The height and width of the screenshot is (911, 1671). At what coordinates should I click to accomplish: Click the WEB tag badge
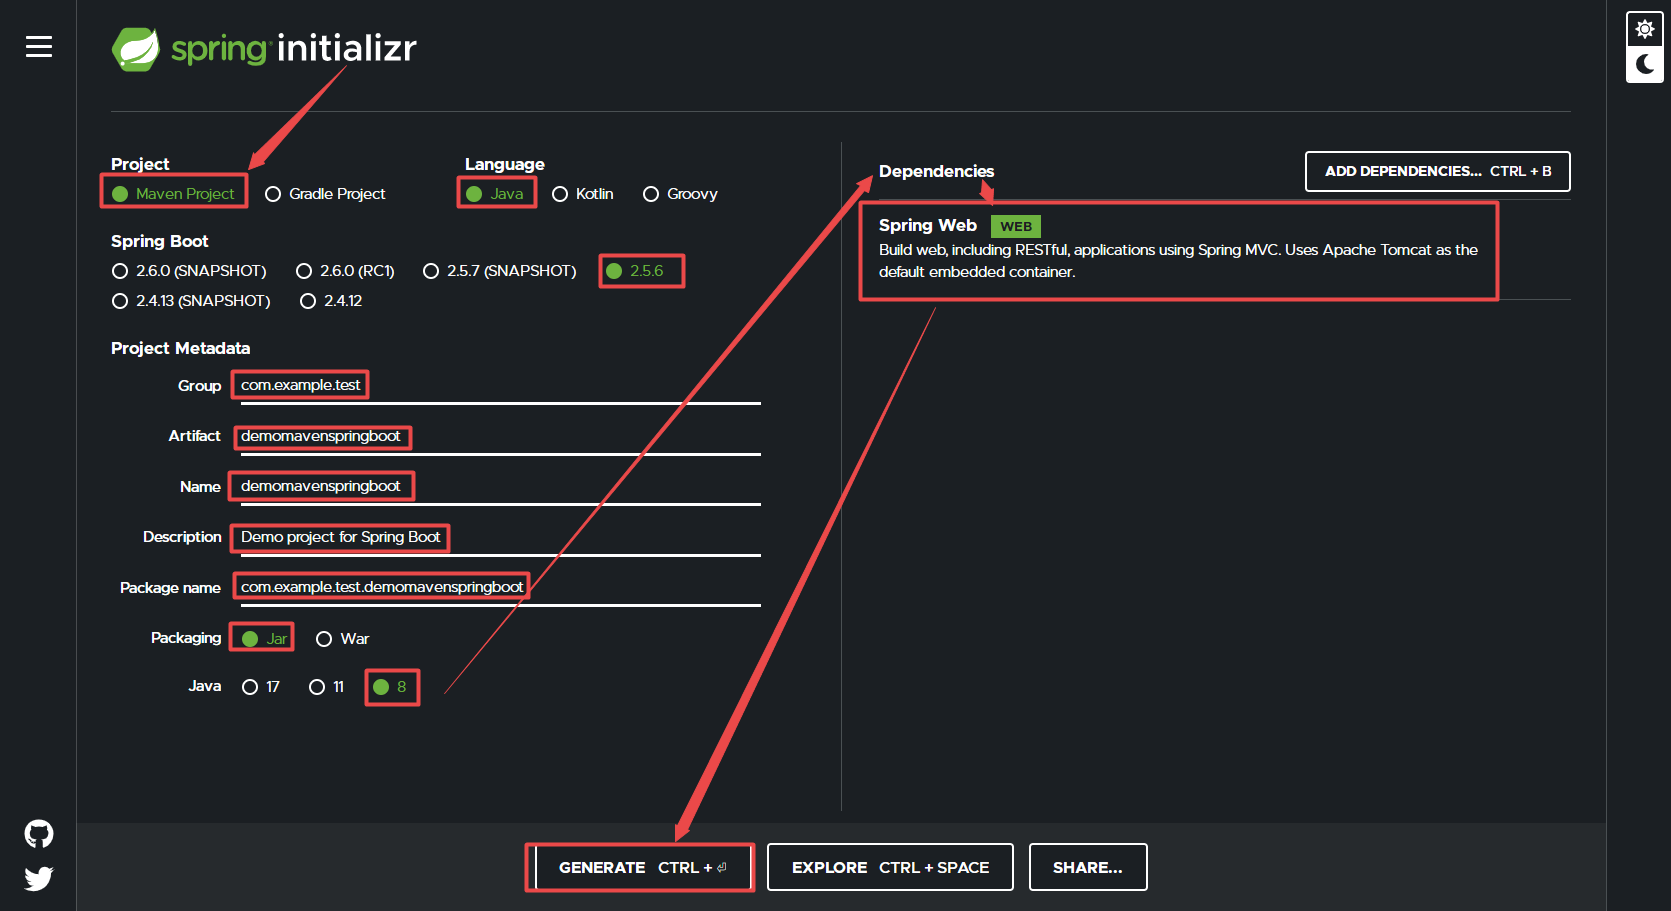tap(1016, 227)
